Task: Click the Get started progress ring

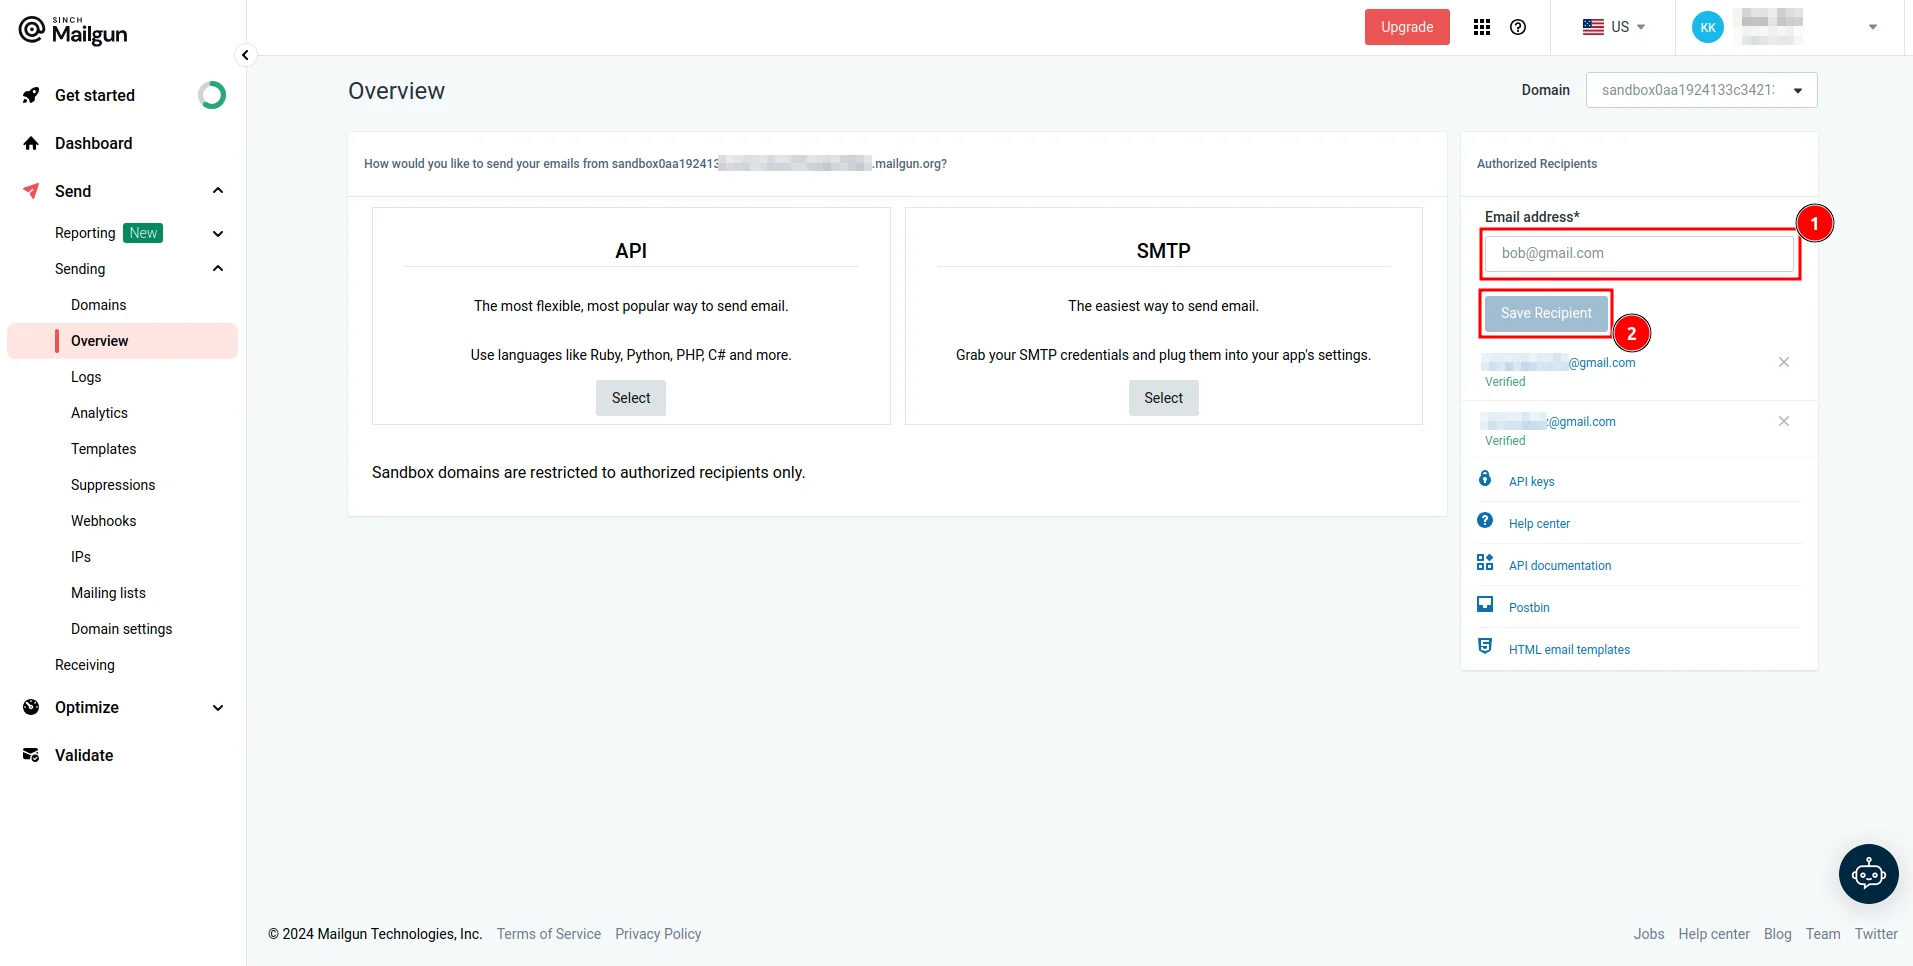Action: [x=212, y=95]
